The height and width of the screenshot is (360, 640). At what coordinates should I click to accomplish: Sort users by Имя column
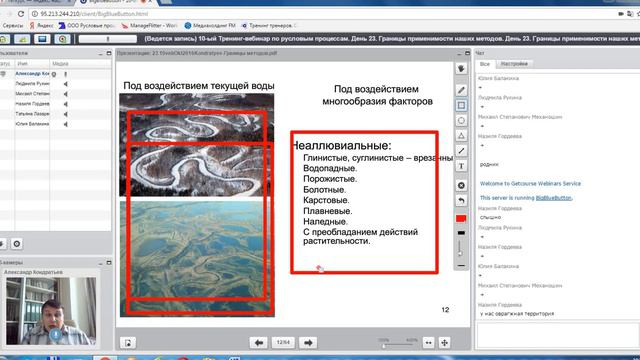point(32,64)
